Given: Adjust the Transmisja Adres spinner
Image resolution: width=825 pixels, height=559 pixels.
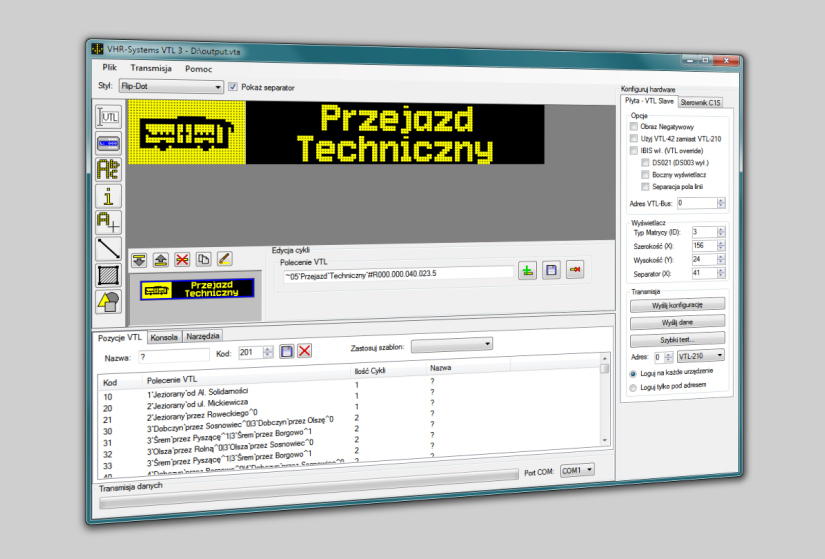Looking at the screenshot, I should pyautogui.click(x=669, y=357).
